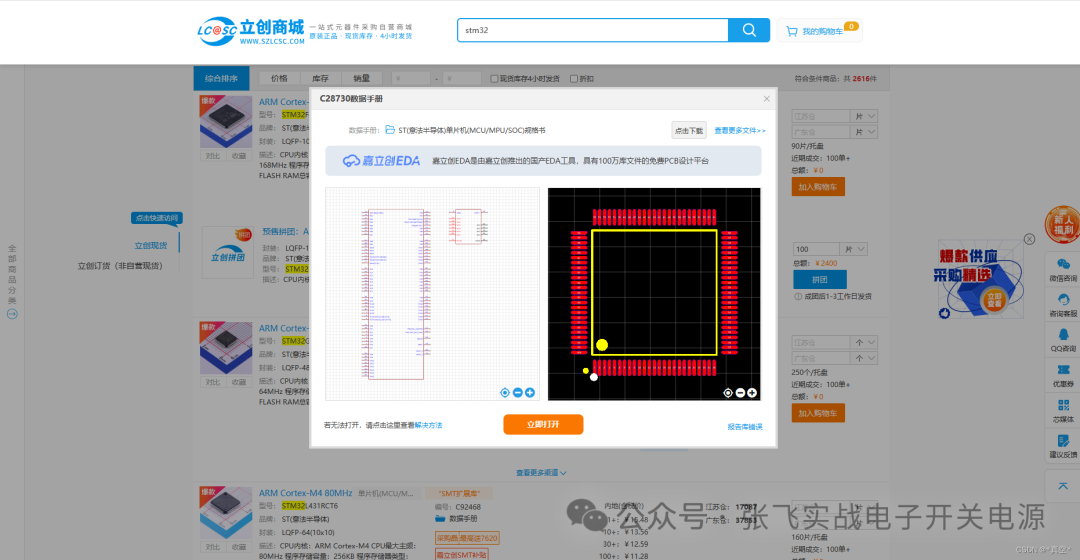
Task: Open unit dropdown beside 广东仓 in 250个/托盘 row
Action: [x=864, y=358]
